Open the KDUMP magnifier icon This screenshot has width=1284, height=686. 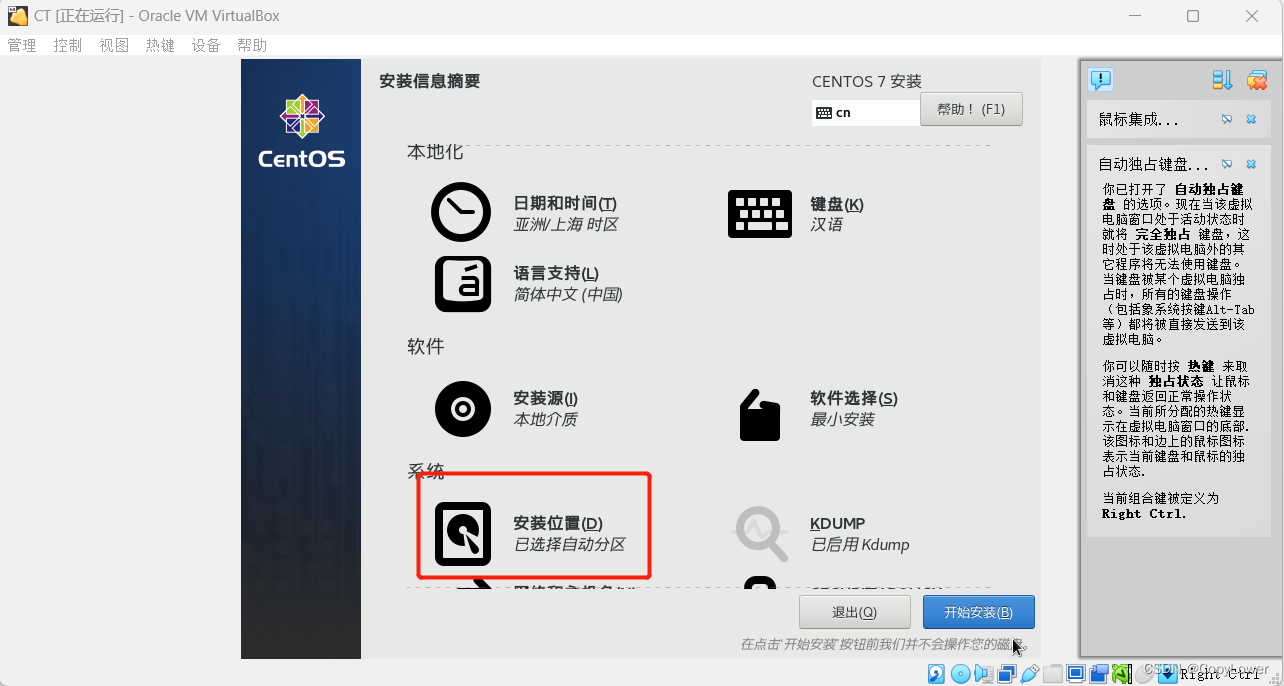pos(761,533)
